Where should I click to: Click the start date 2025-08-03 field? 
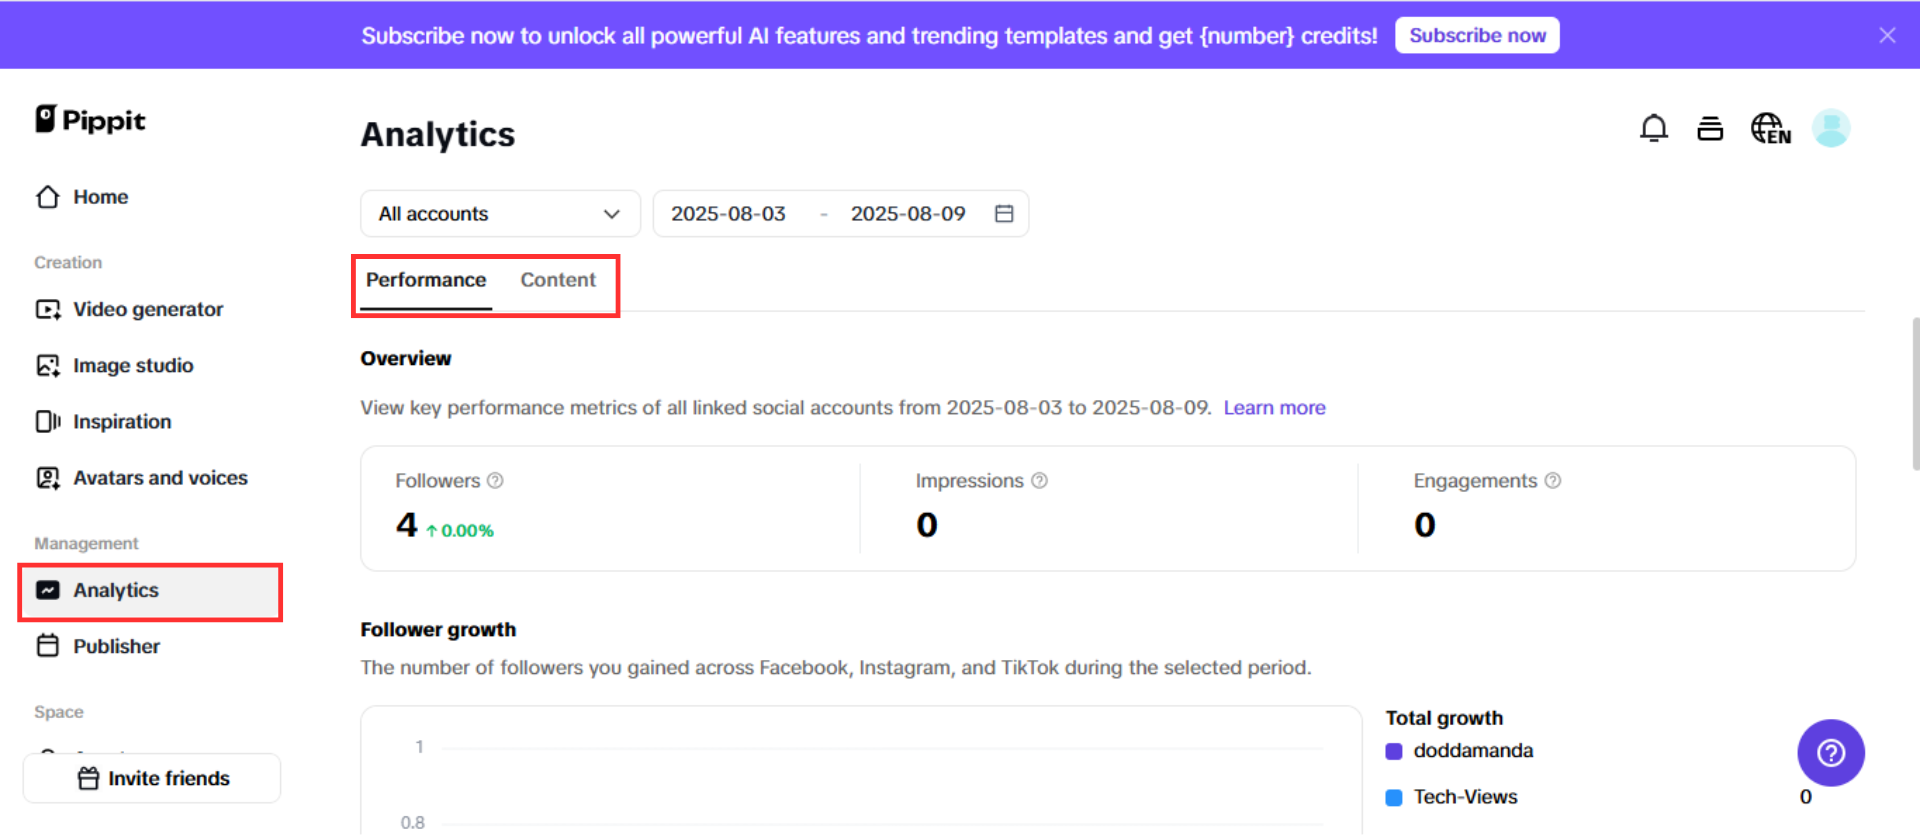728,214
